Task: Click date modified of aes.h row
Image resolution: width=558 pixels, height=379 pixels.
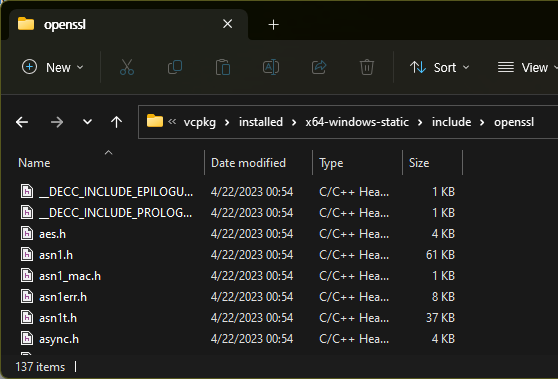Action: pyautogui.click(x=252, y=234)
